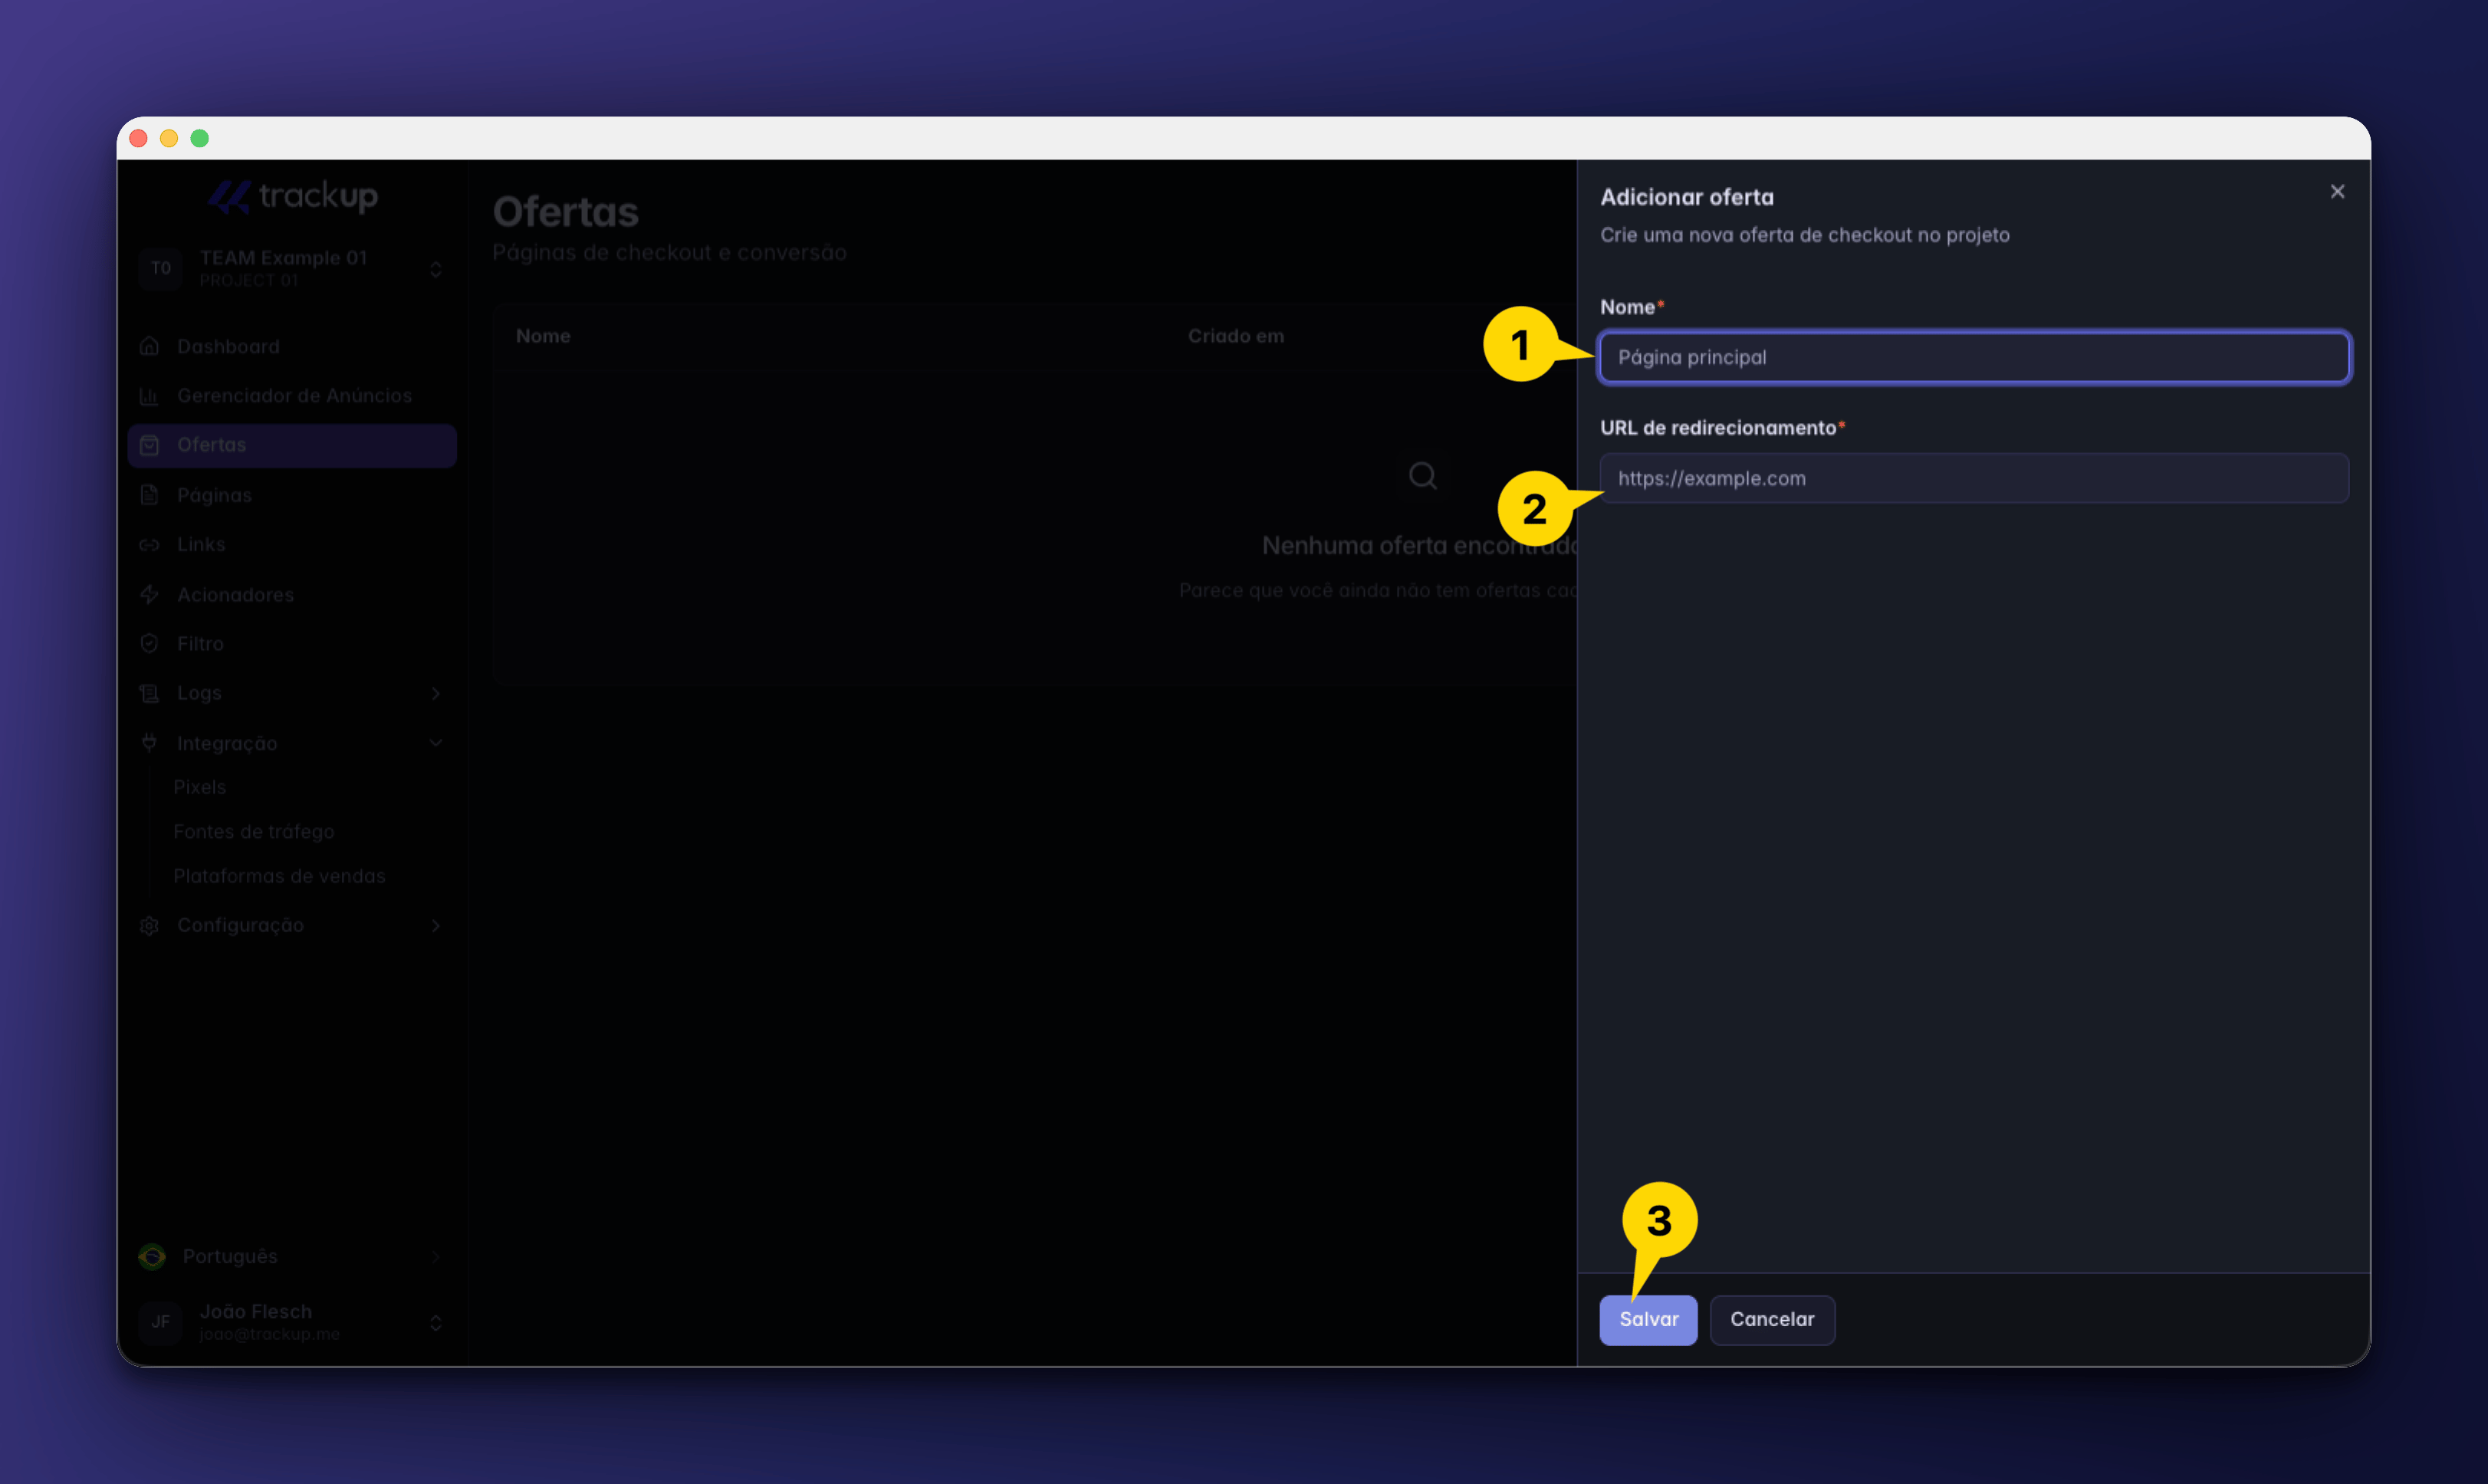Click the red macOS close button
The image size is (2488, 1484).
[139, 138]
